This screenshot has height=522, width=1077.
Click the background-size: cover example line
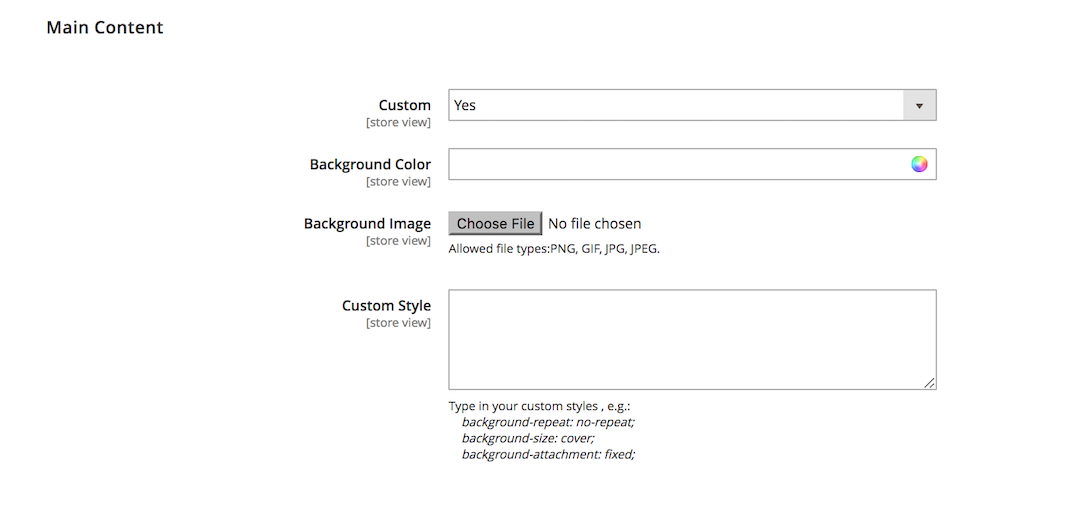(x=528, y=438)
